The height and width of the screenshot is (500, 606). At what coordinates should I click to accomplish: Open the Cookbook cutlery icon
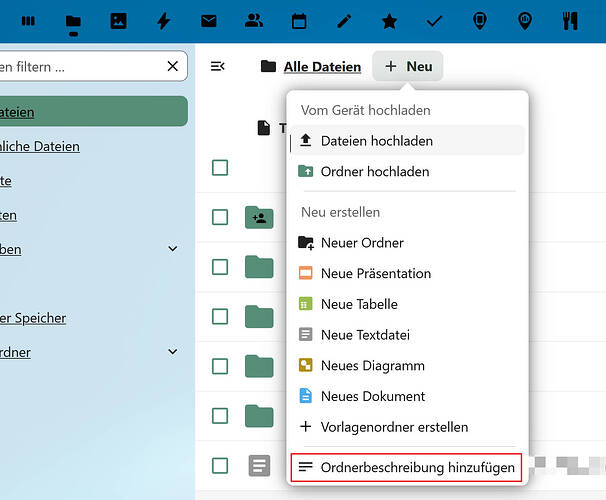[x=569, y=20]
